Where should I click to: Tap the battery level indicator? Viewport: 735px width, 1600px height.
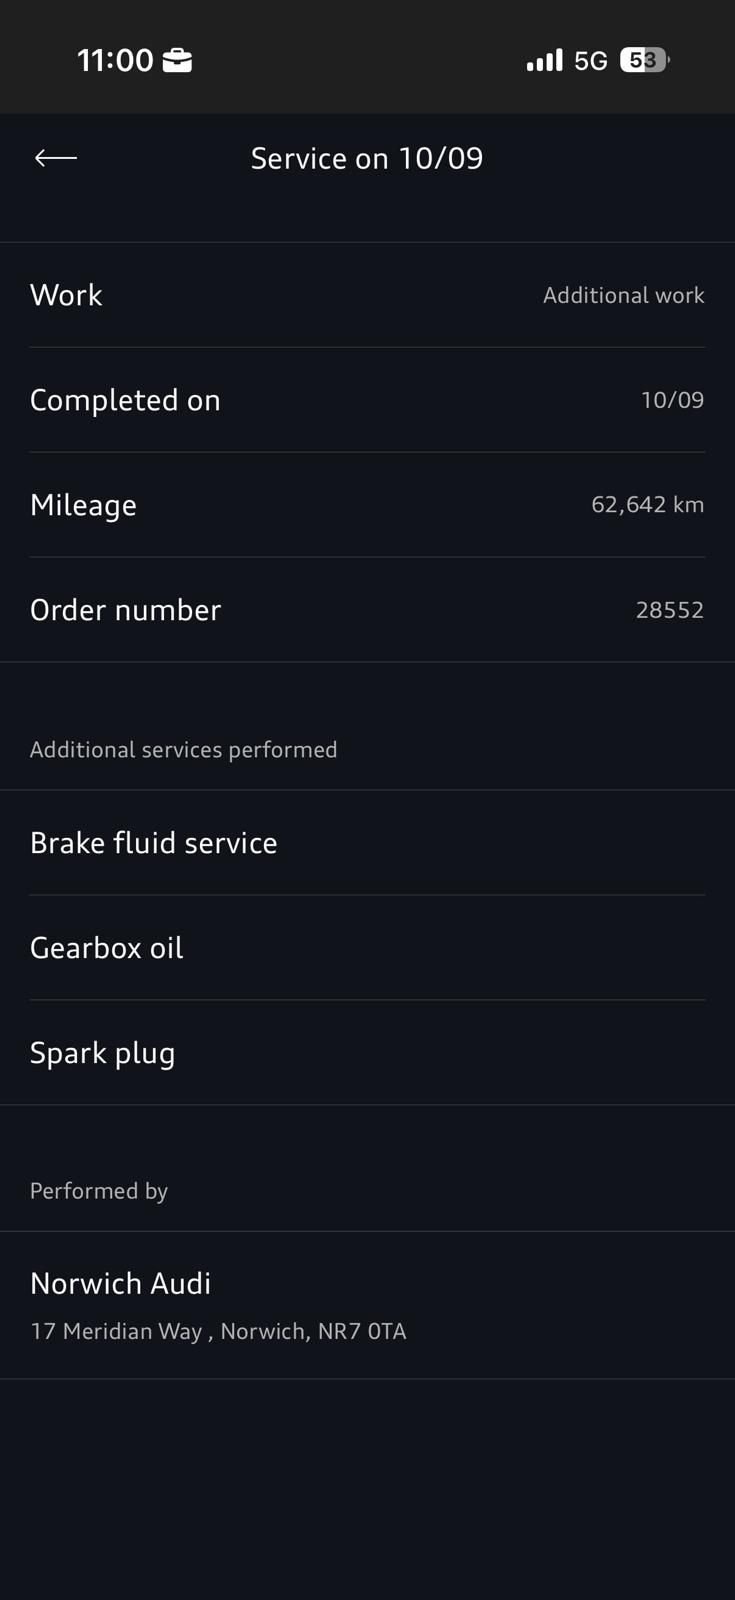643,60
